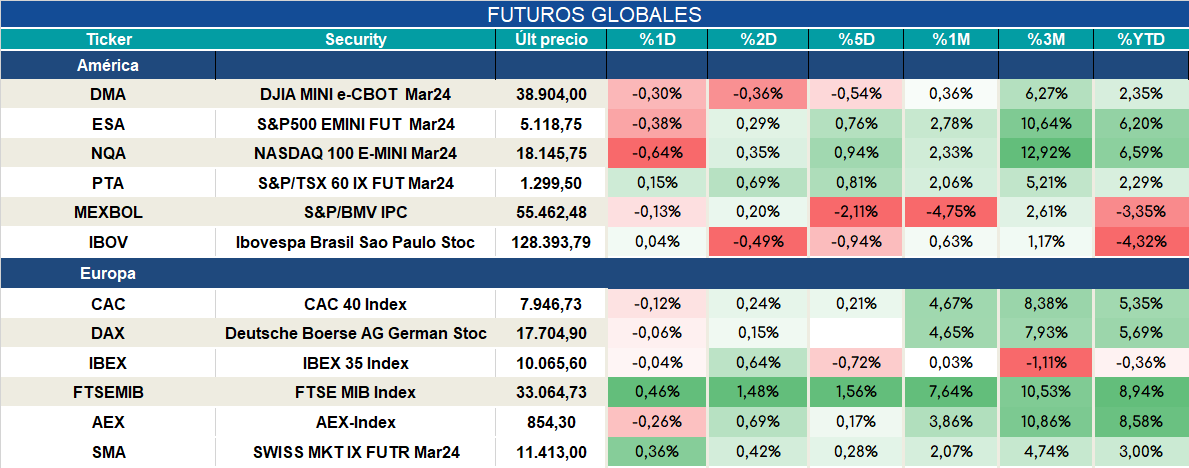Select the %1D column header

click(657, 40)
